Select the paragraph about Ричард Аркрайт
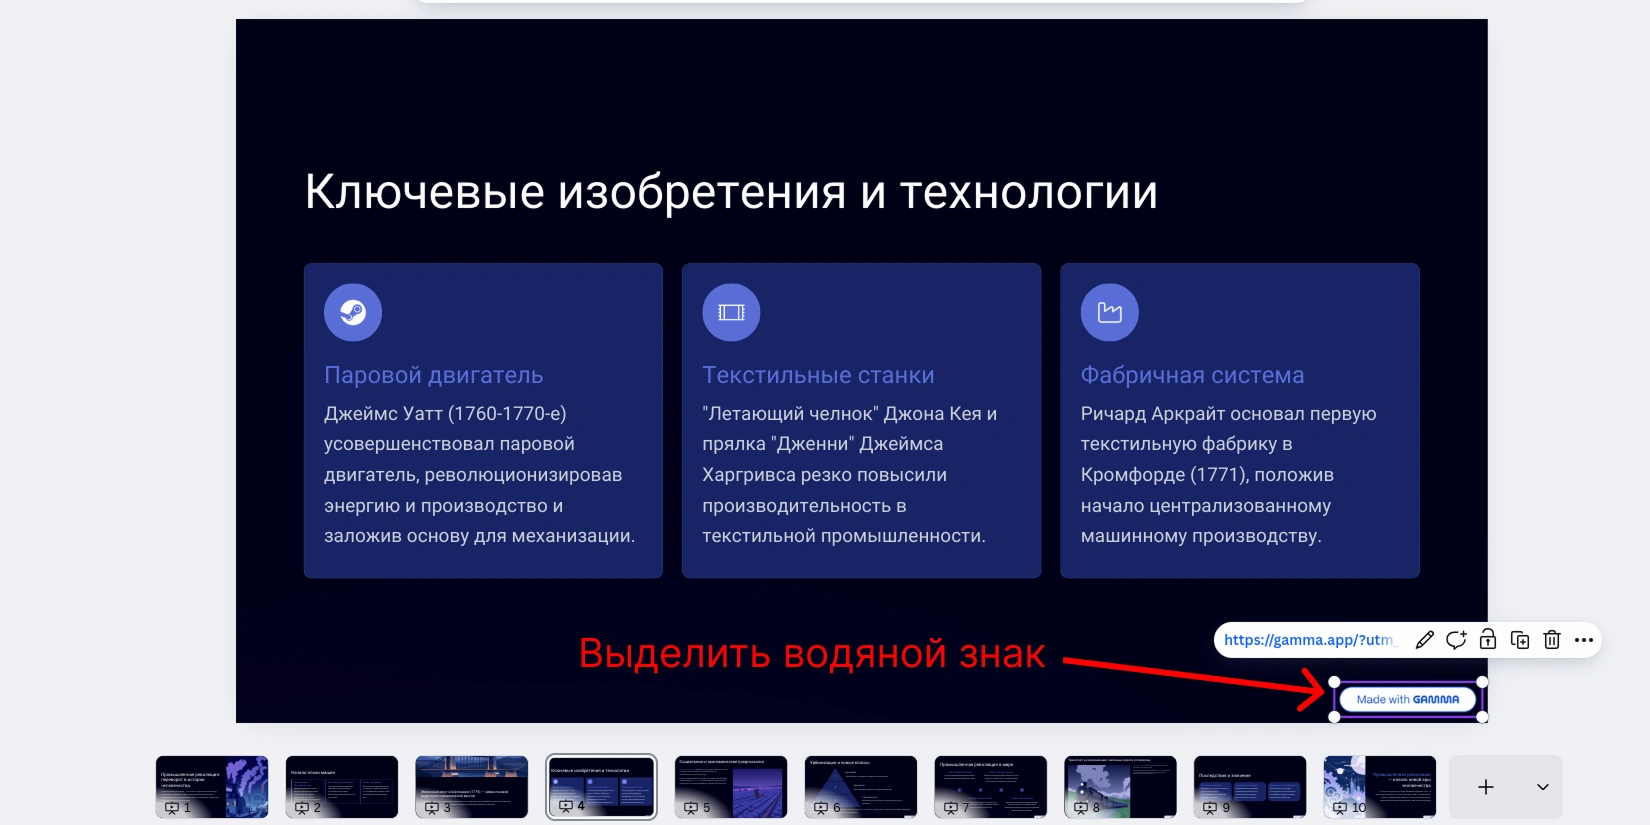This screenshot has width=1650, height=825. point(1229,475)
